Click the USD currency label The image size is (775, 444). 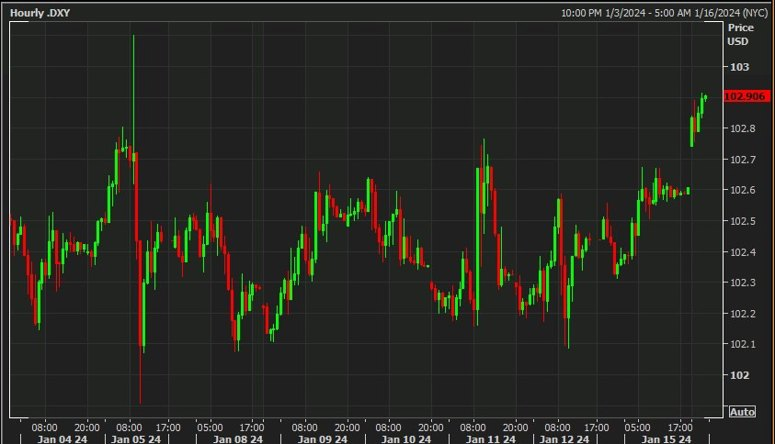tap(737, 42)
